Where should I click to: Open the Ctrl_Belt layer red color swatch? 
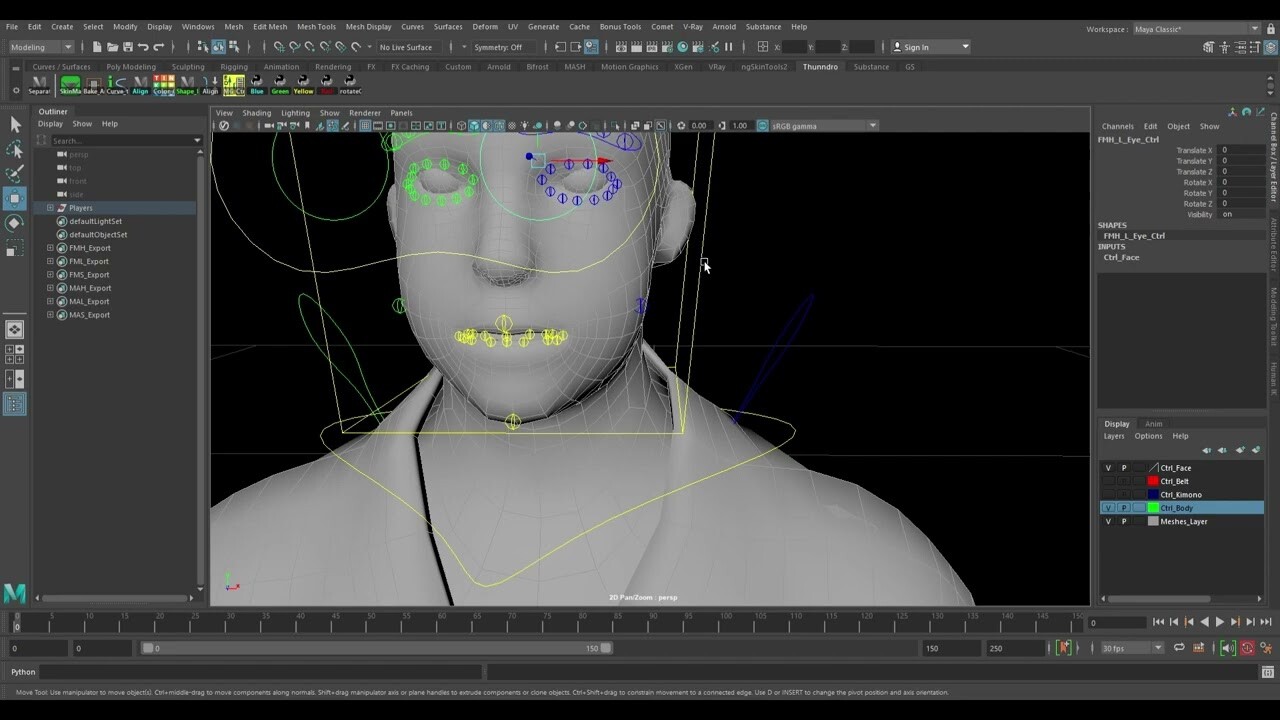pos(1153,481)
